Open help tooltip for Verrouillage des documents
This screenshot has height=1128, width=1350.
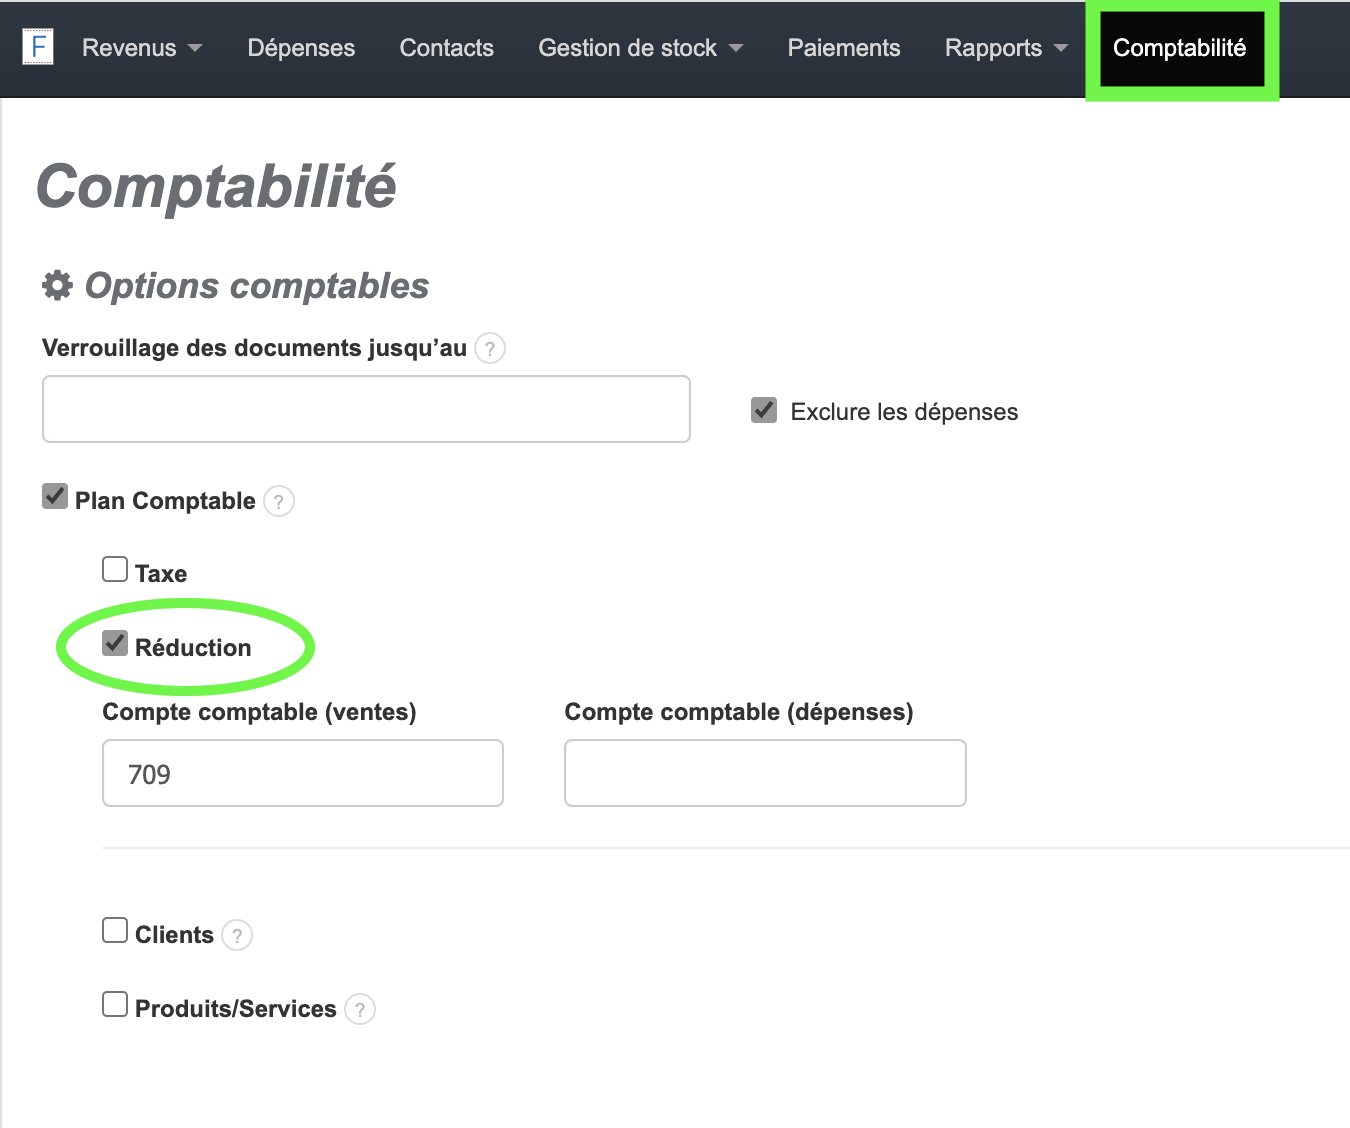(x=490, y=348)
